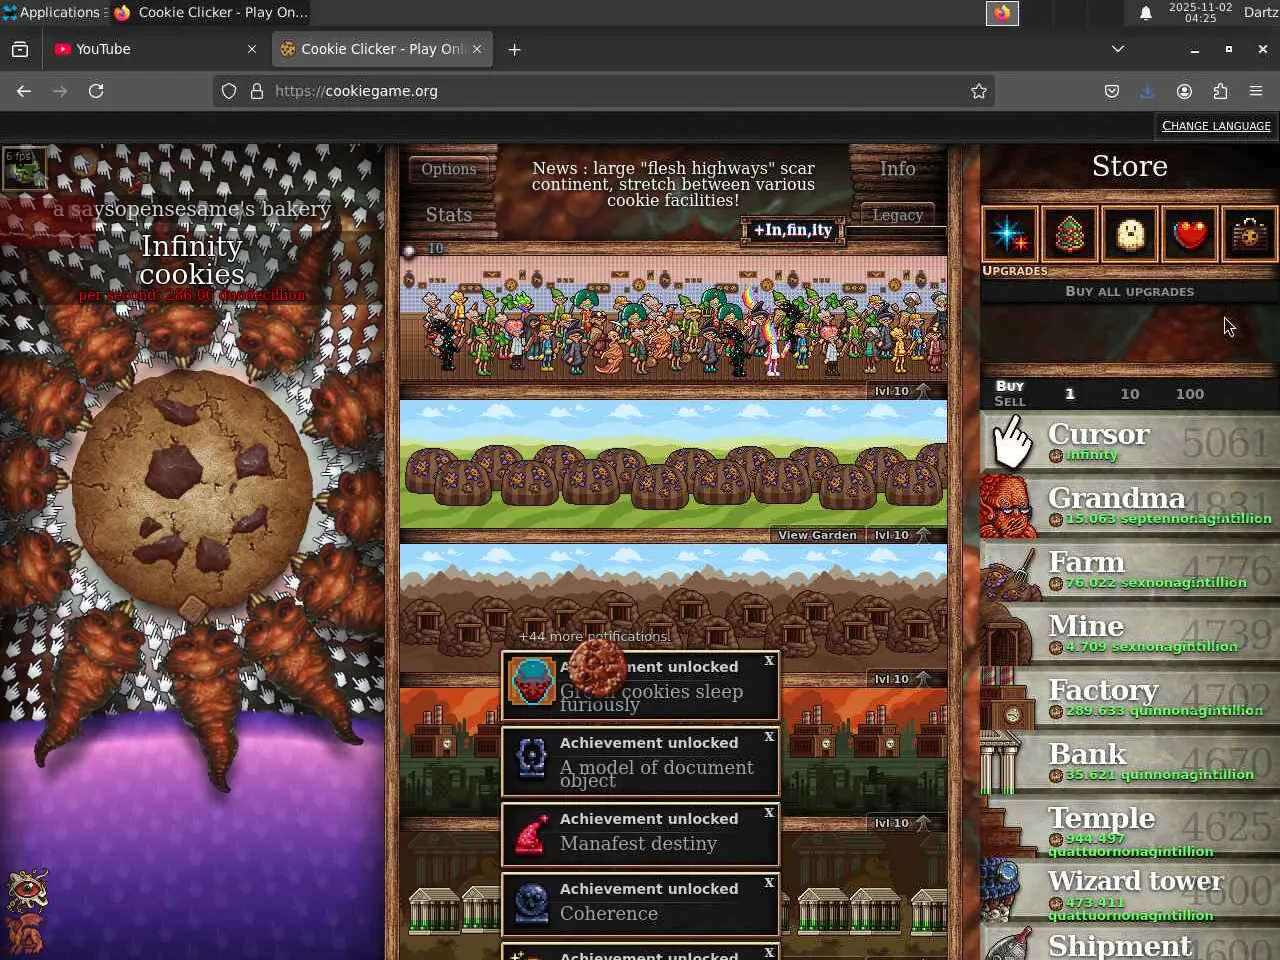Open the Firefox extensions icon
The width and height of the screenshot is (1280, 960).
click(1220, 91)
